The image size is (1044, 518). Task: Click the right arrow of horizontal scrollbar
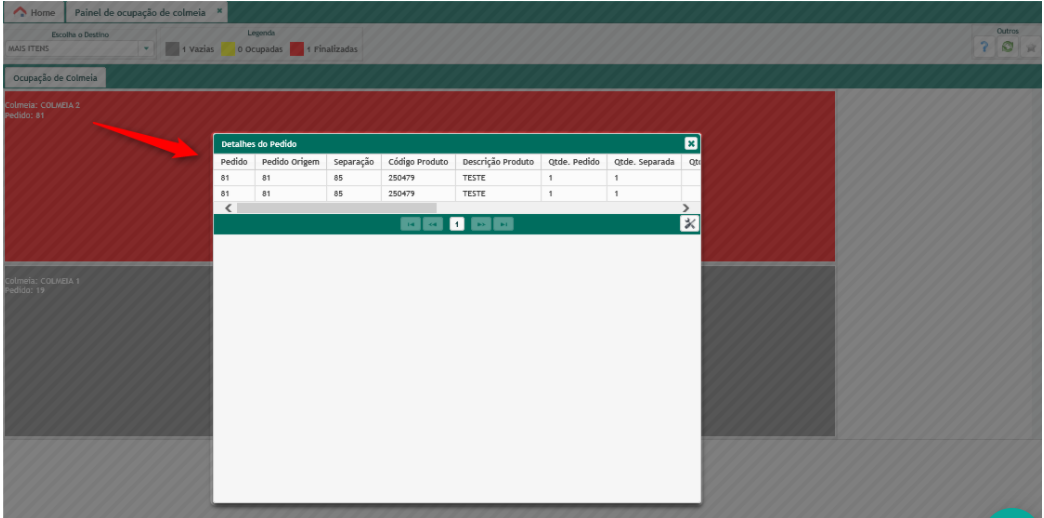click(686, 208)
